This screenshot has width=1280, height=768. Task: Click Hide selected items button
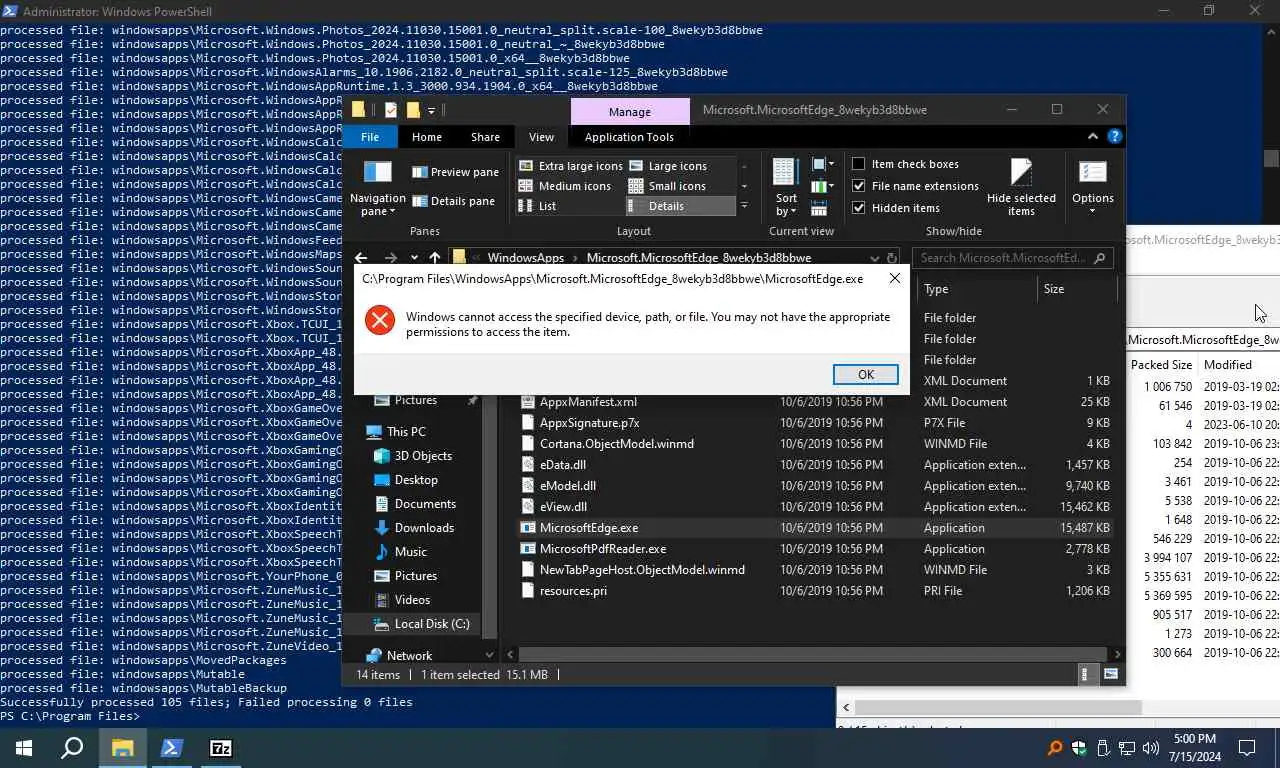coord(1021,188)
